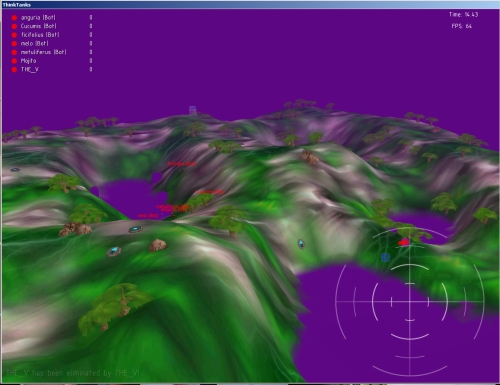Click the blue circle marker on the radar
Viewport: 500px width, 385px height.
point(385,257)
